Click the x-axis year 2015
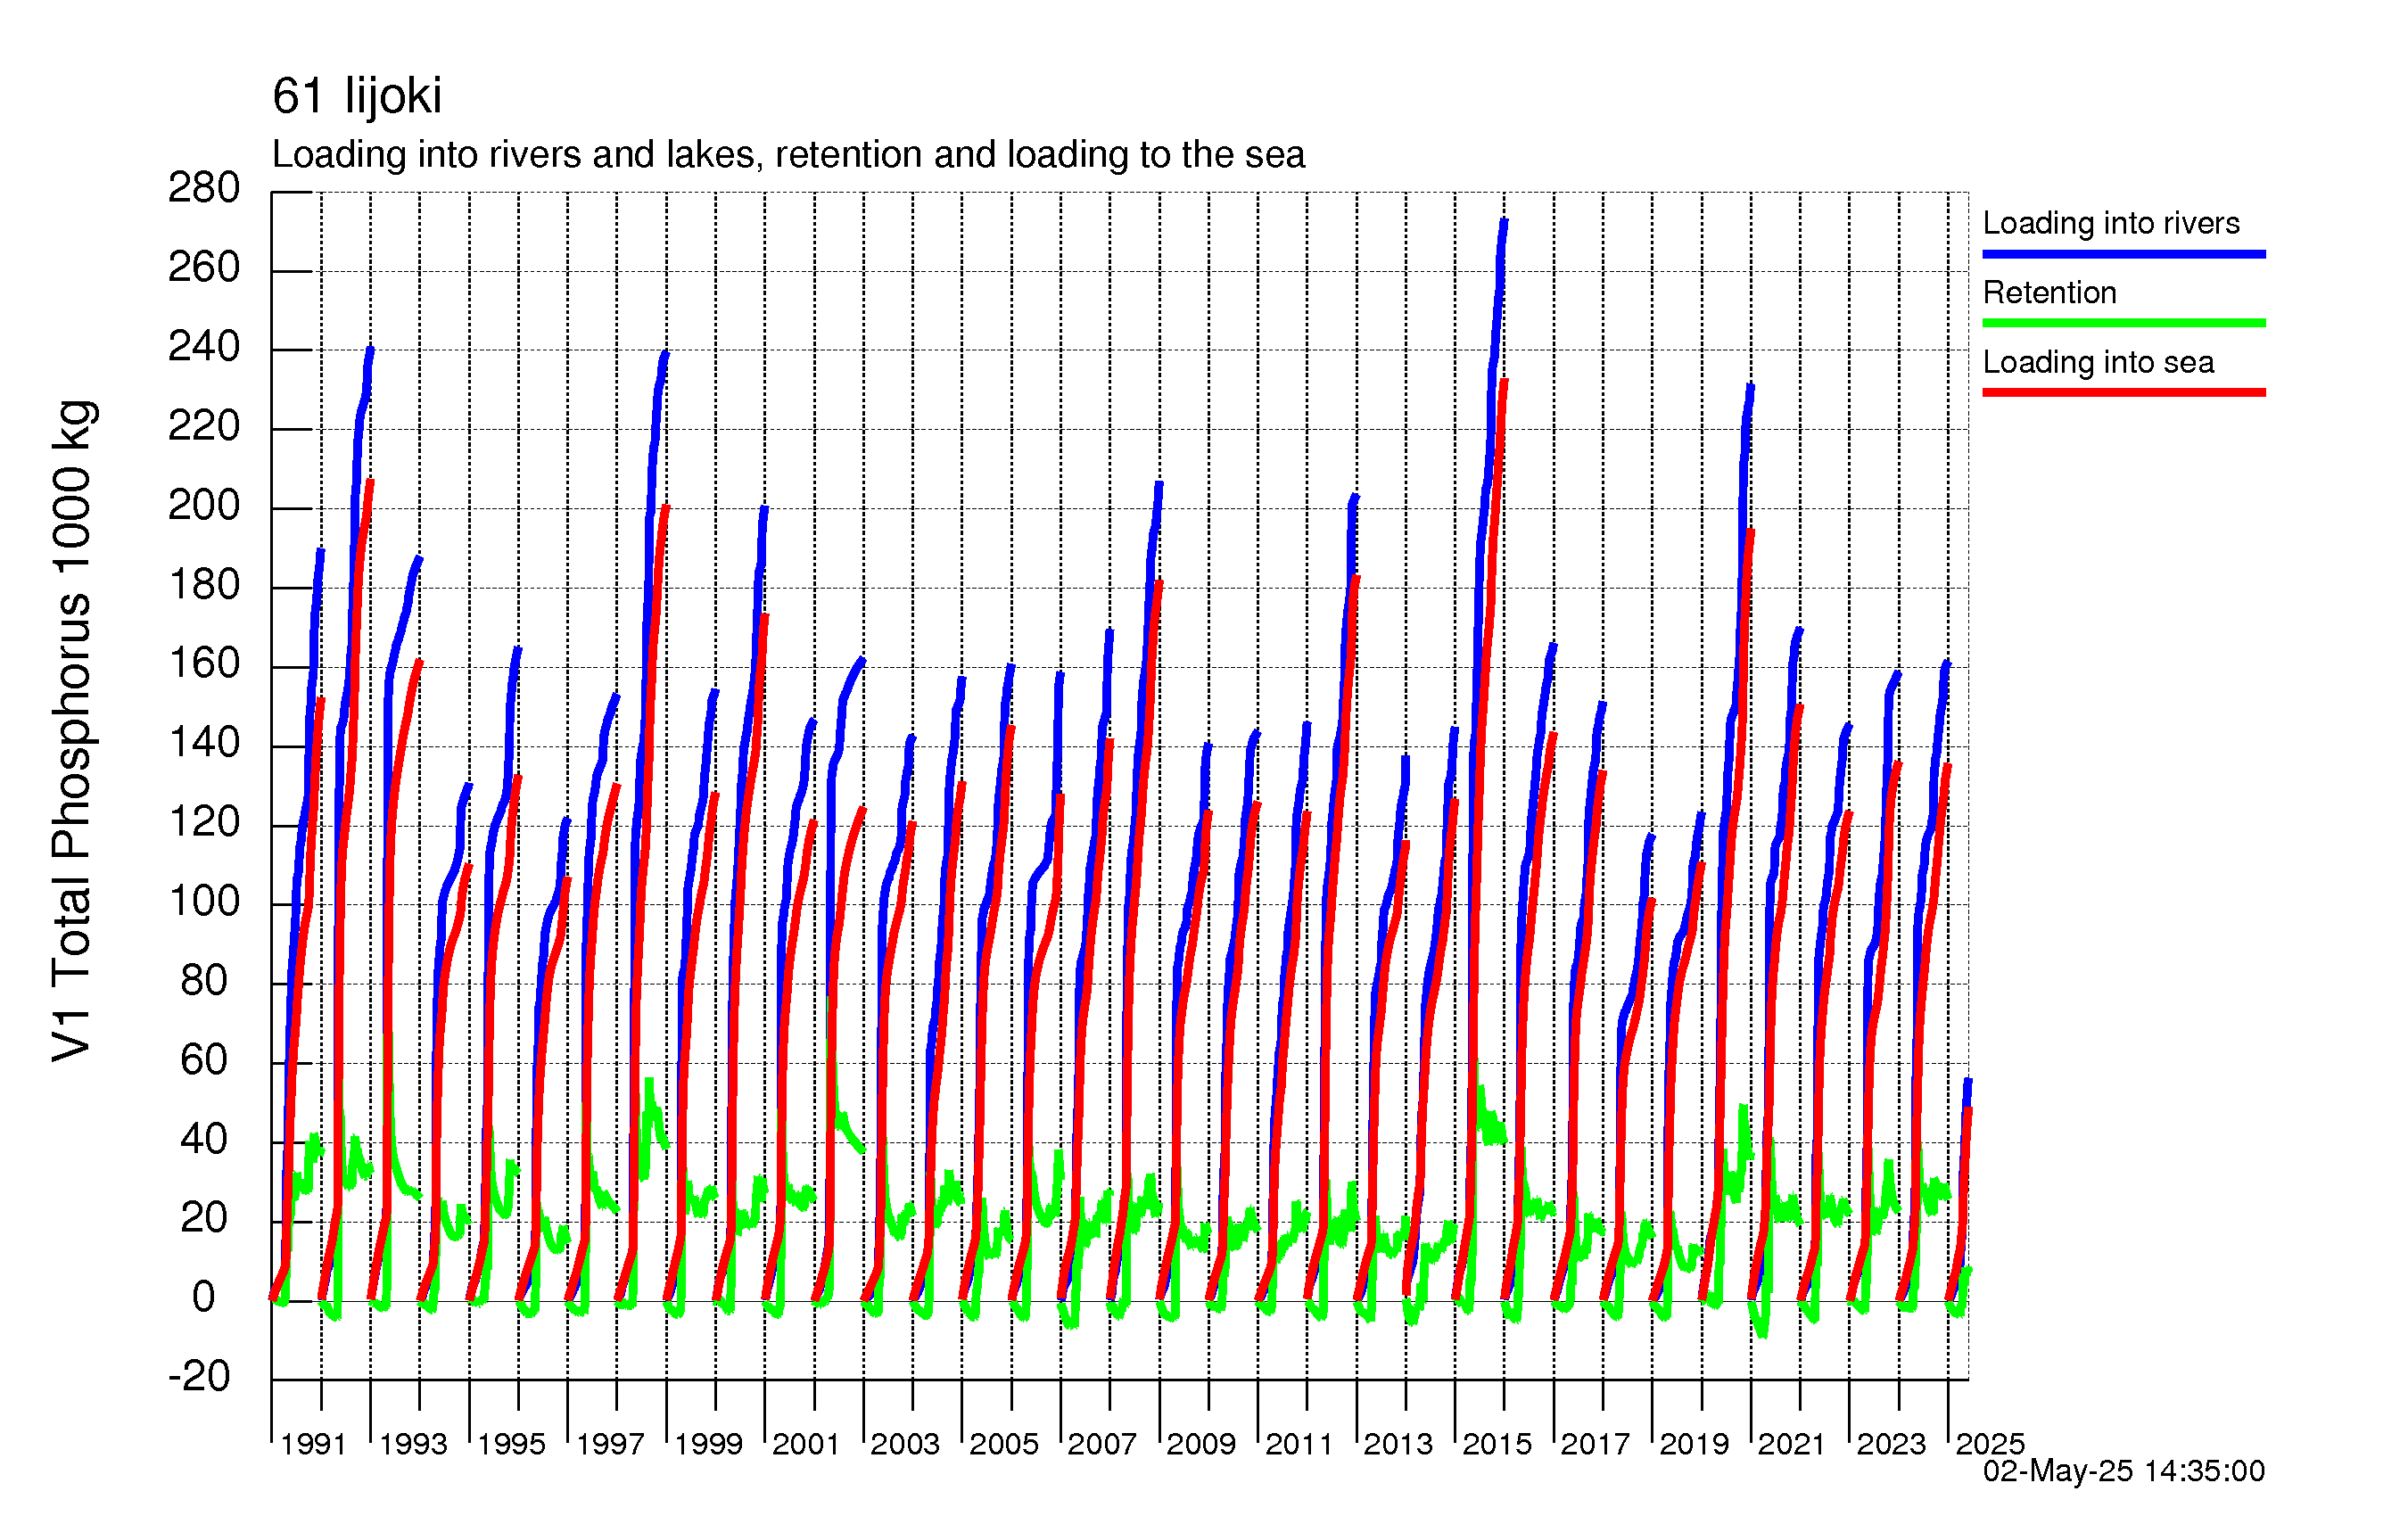This screenshot has height=1516, width=2408. pos(1497,1444)
